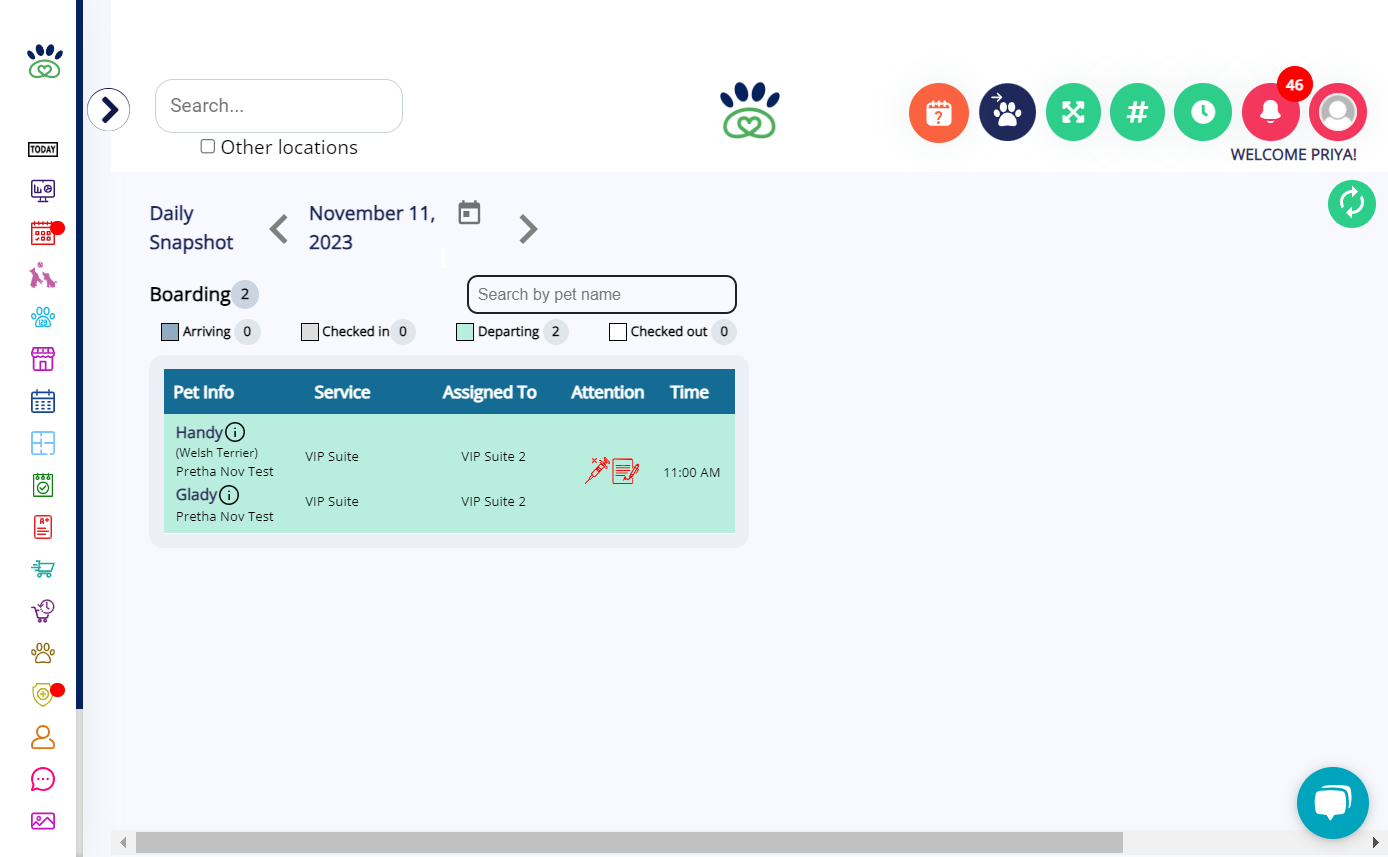Open the teal fast shopping cart icon
This screenshot has height=857, width=1388.
click(43, 569)
